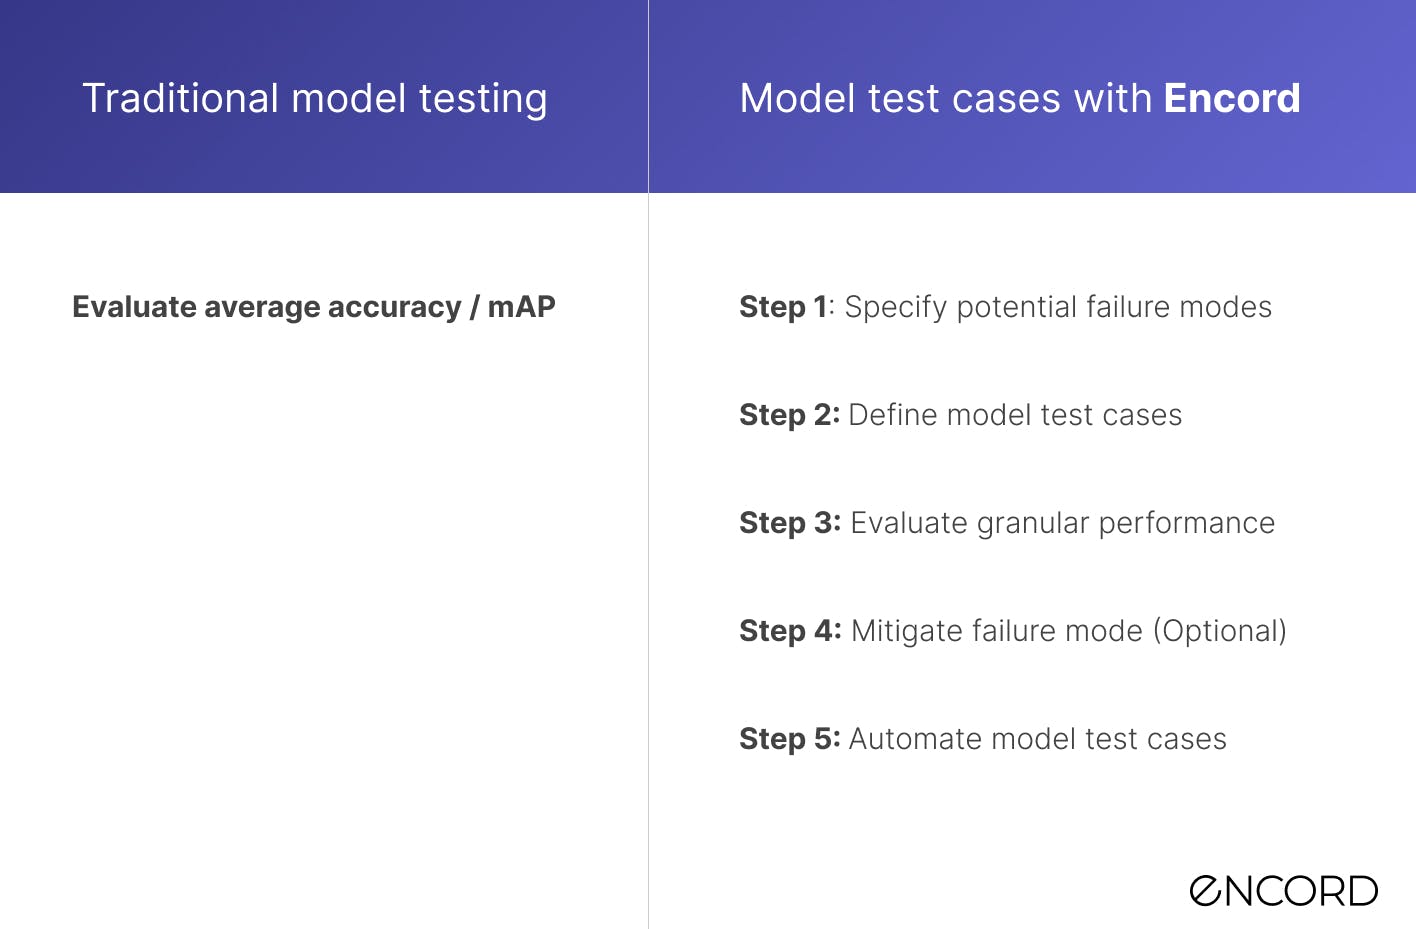1416x929 pixels.
Task: Click 'Evaluate average accuracy / mAP' text
Action: (314, 307)
